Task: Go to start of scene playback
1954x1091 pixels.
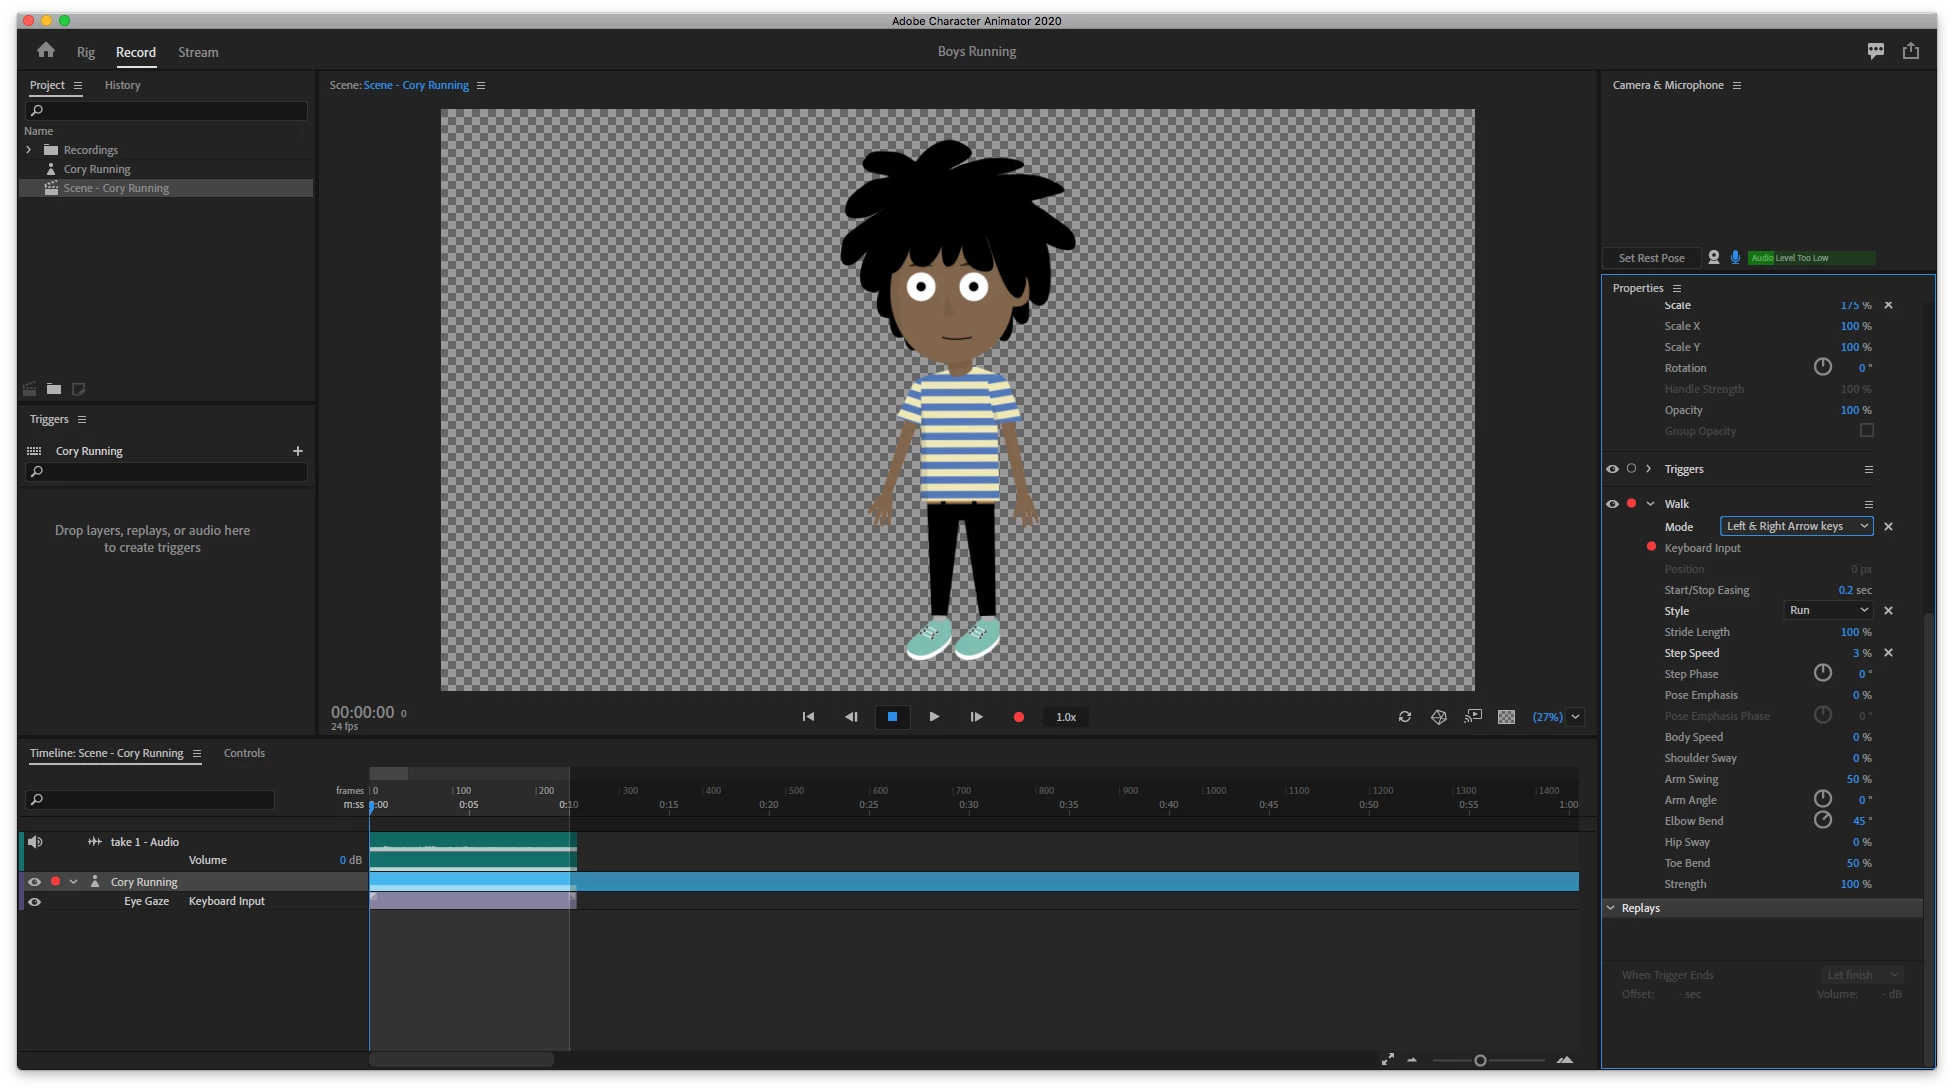Action: click(808, 717)
